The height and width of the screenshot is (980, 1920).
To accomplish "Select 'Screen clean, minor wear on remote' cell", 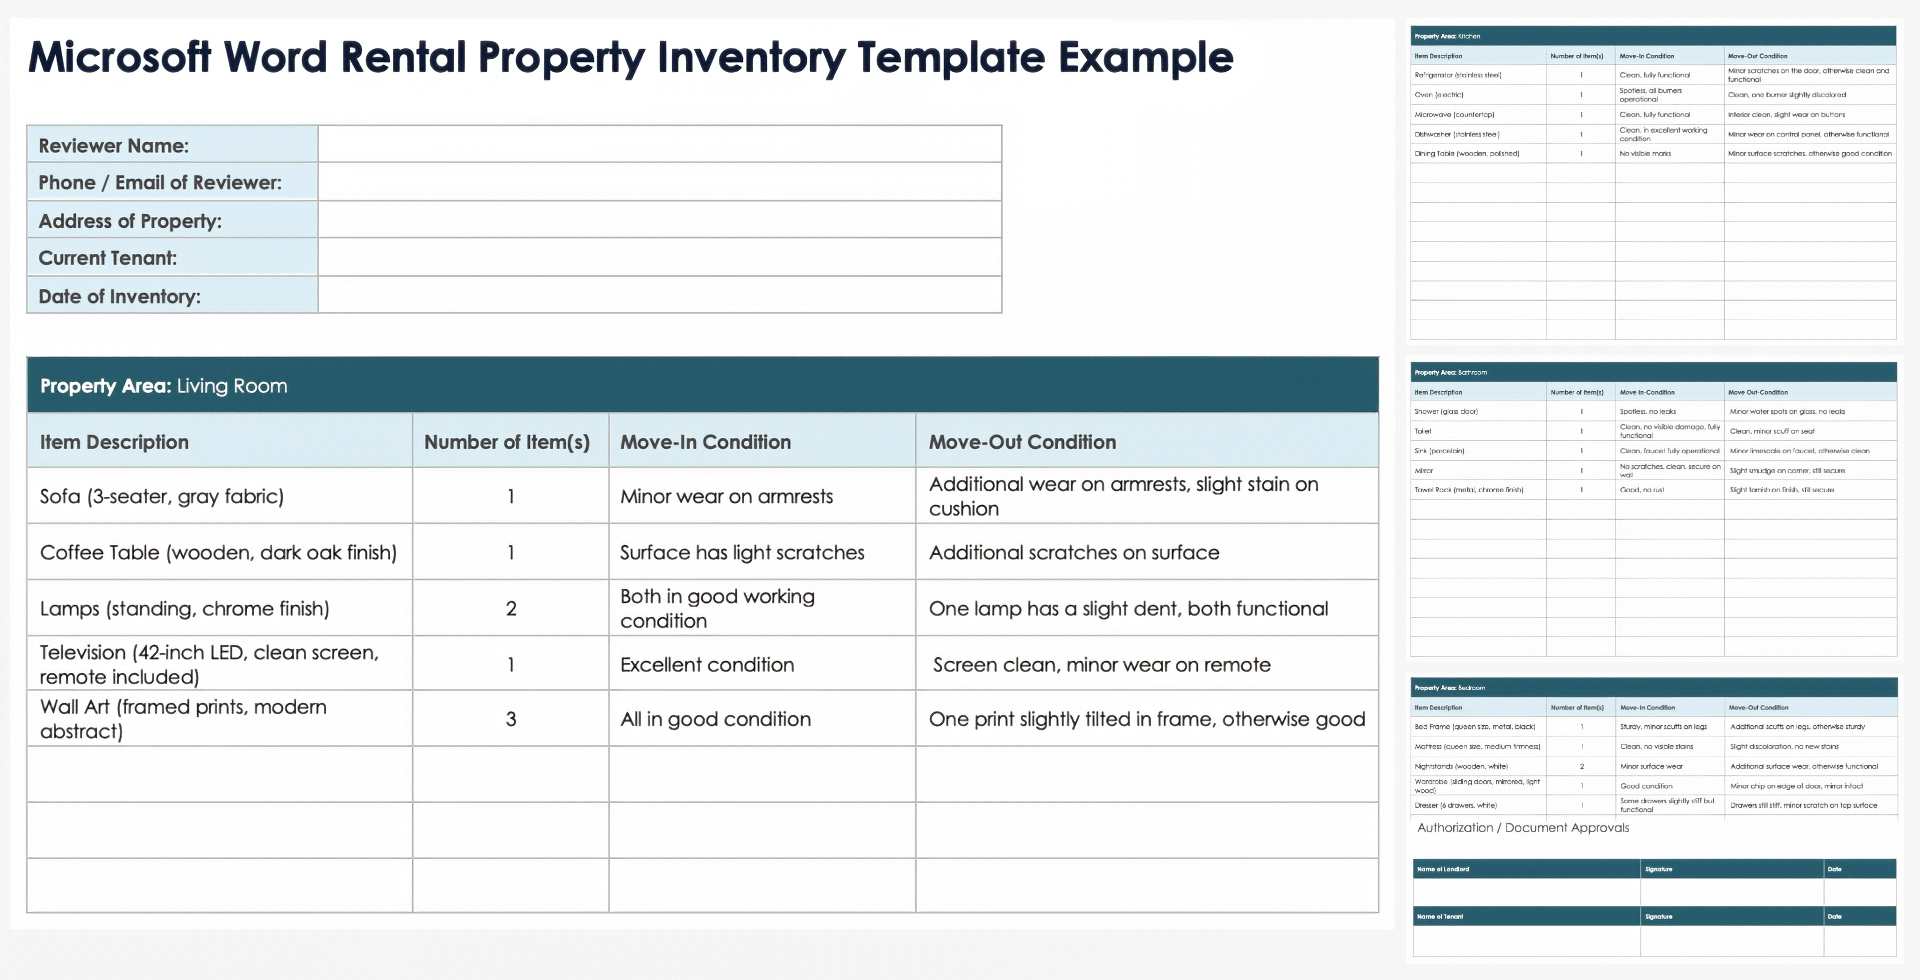I will [1147, 664].
